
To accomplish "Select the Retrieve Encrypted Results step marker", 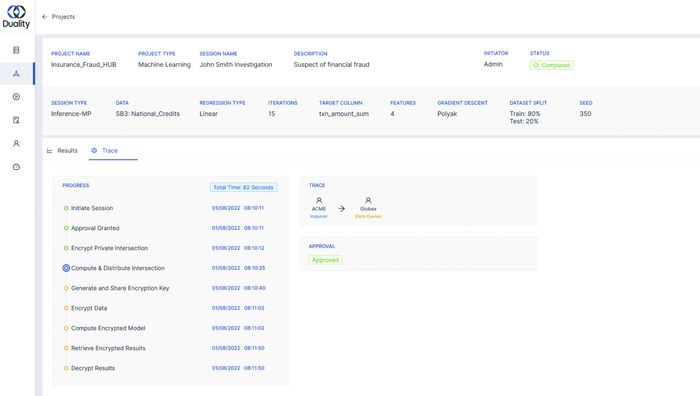I will (x=66, y=348).
